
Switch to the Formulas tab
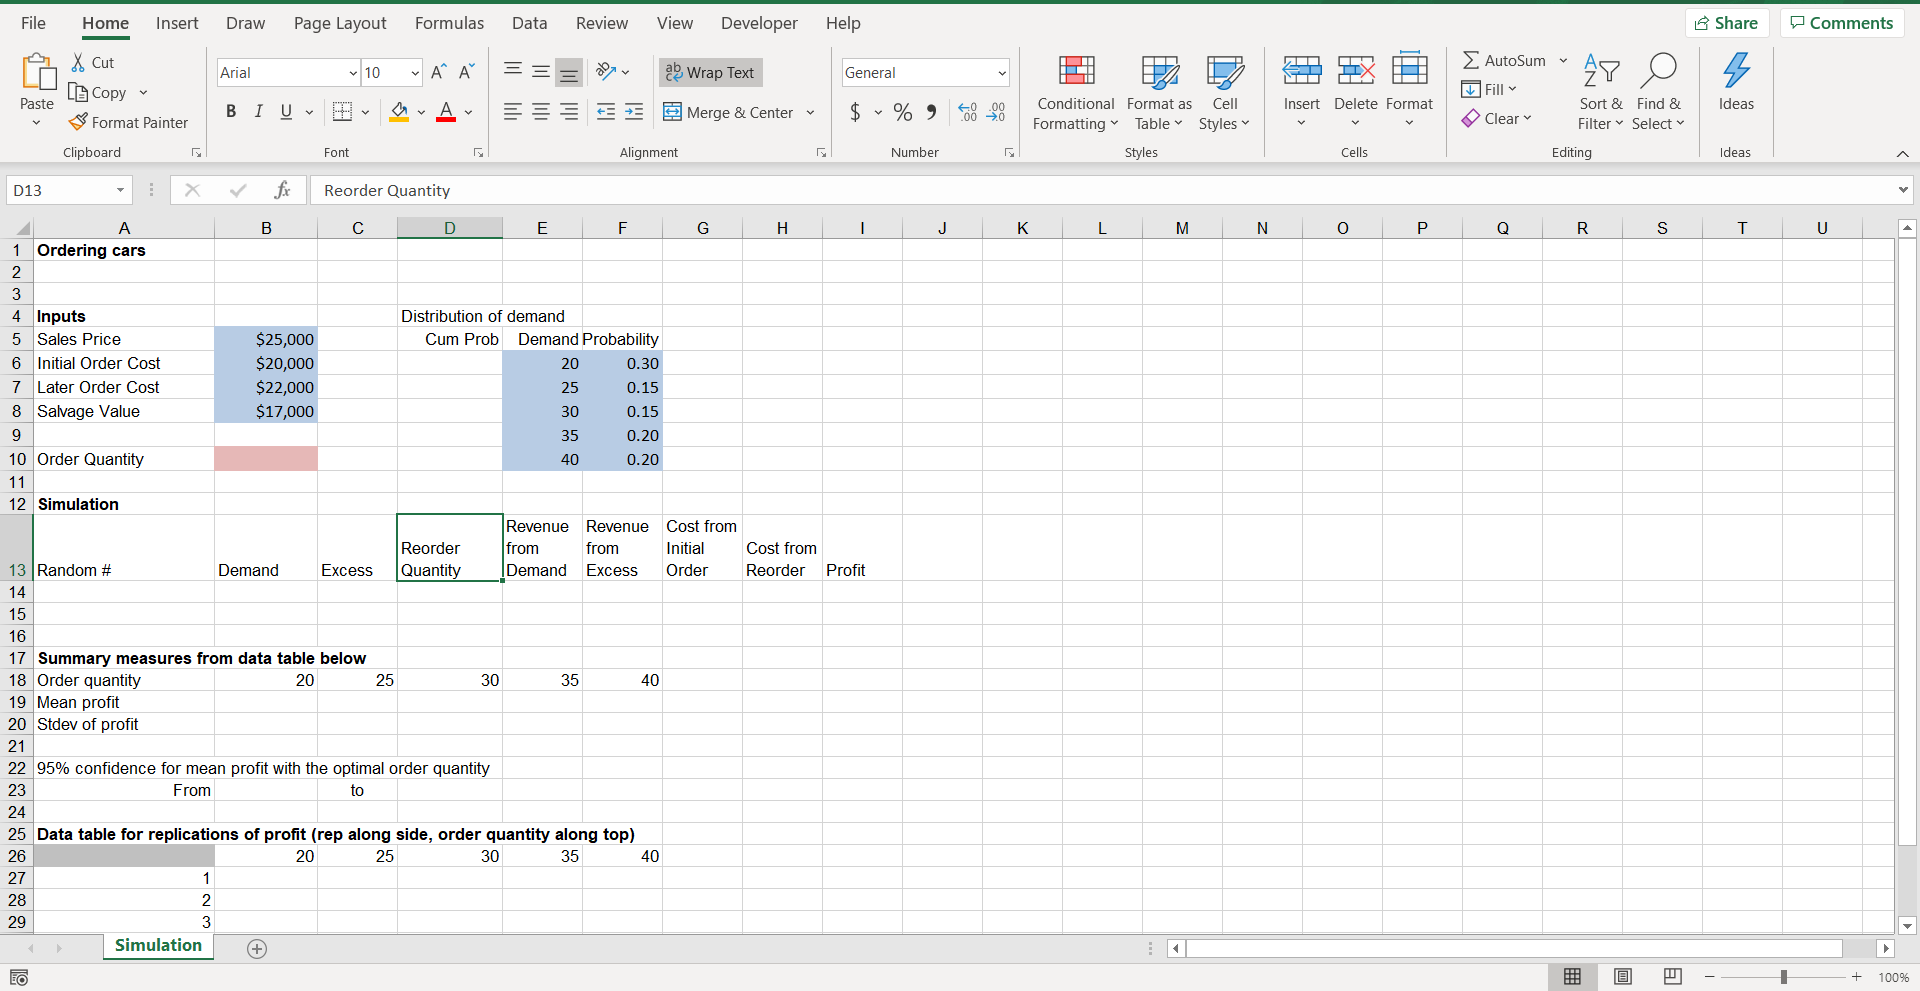click(x=449, y=23)
